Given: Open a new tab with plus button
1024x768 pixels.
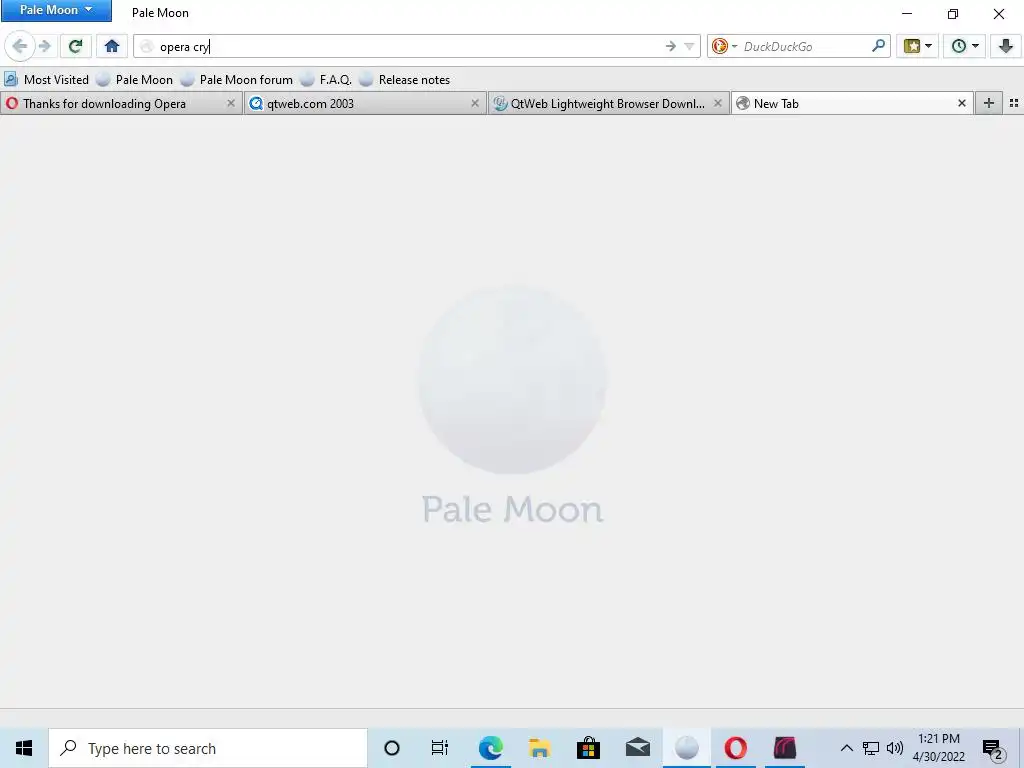Looking at the screenshot, I should tap(989, 103).
